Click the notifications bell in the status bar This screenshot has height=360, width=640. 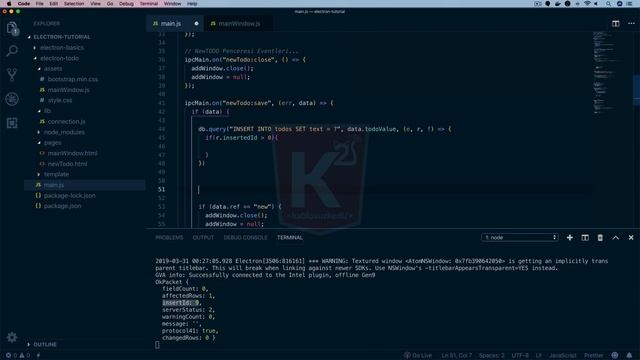click(629, 356)
